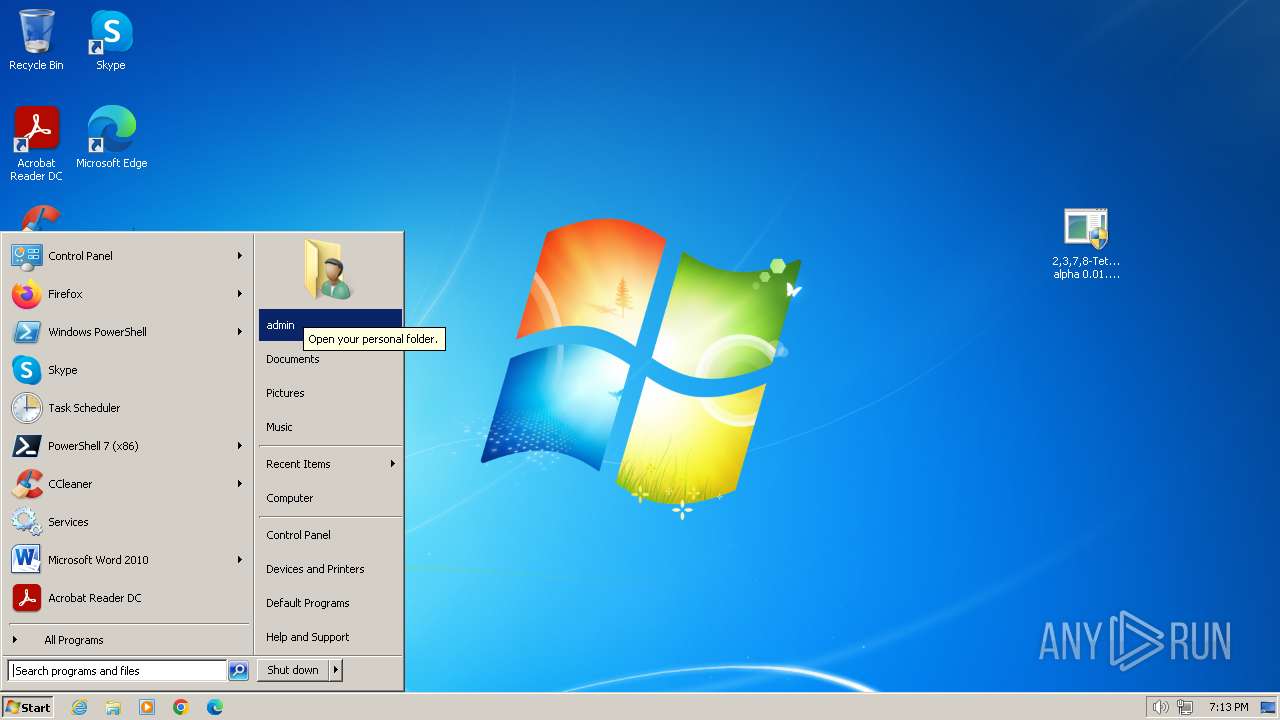Screen dimensions: 1280x720
Task: Open the Shut down options arrow
Action: coord(336,670)
